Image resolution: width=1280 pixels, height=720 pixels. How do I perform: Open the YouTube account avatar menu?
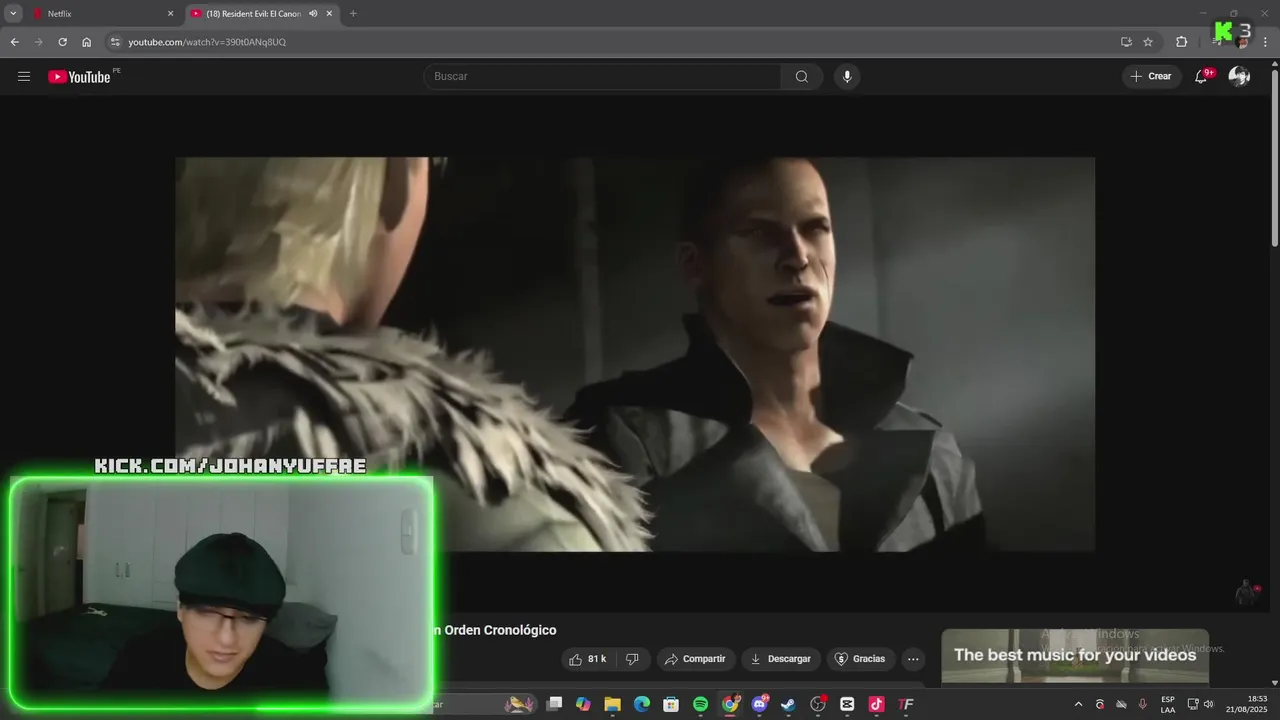[x=1239, y=77]
